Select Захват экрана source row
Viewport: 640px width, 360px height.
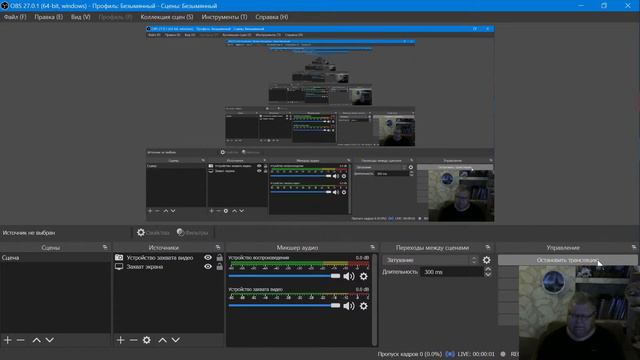169,267
